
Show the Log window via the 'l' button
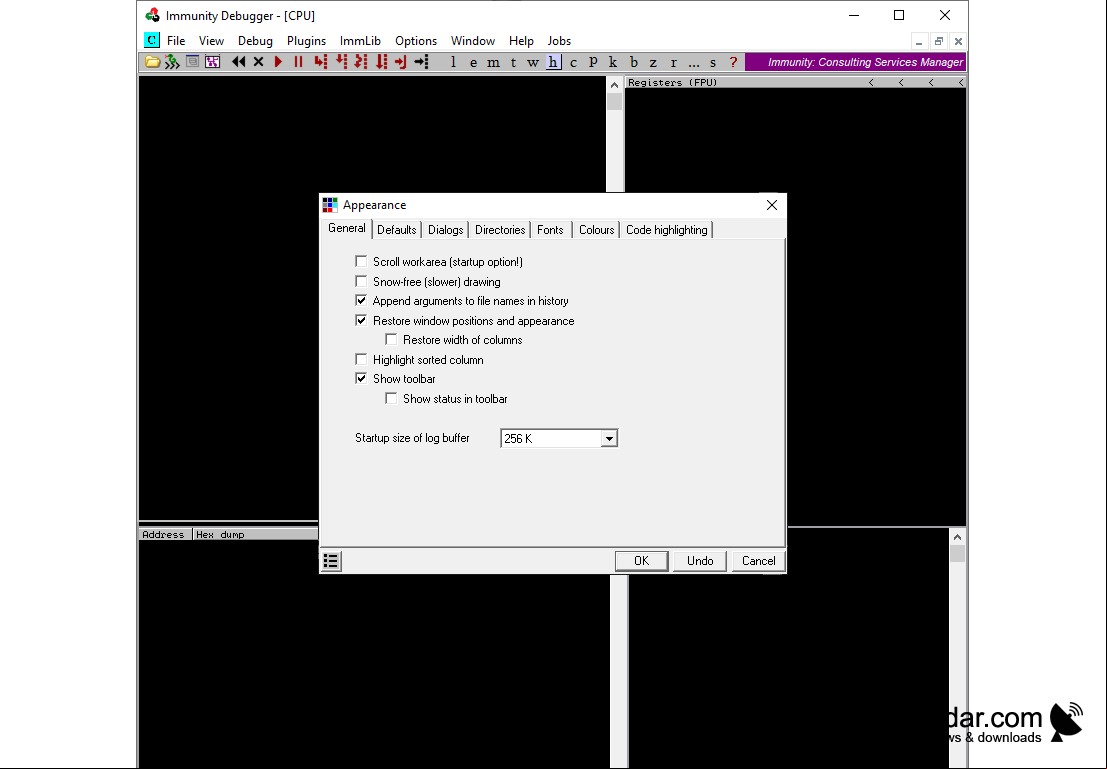point(453,62)
